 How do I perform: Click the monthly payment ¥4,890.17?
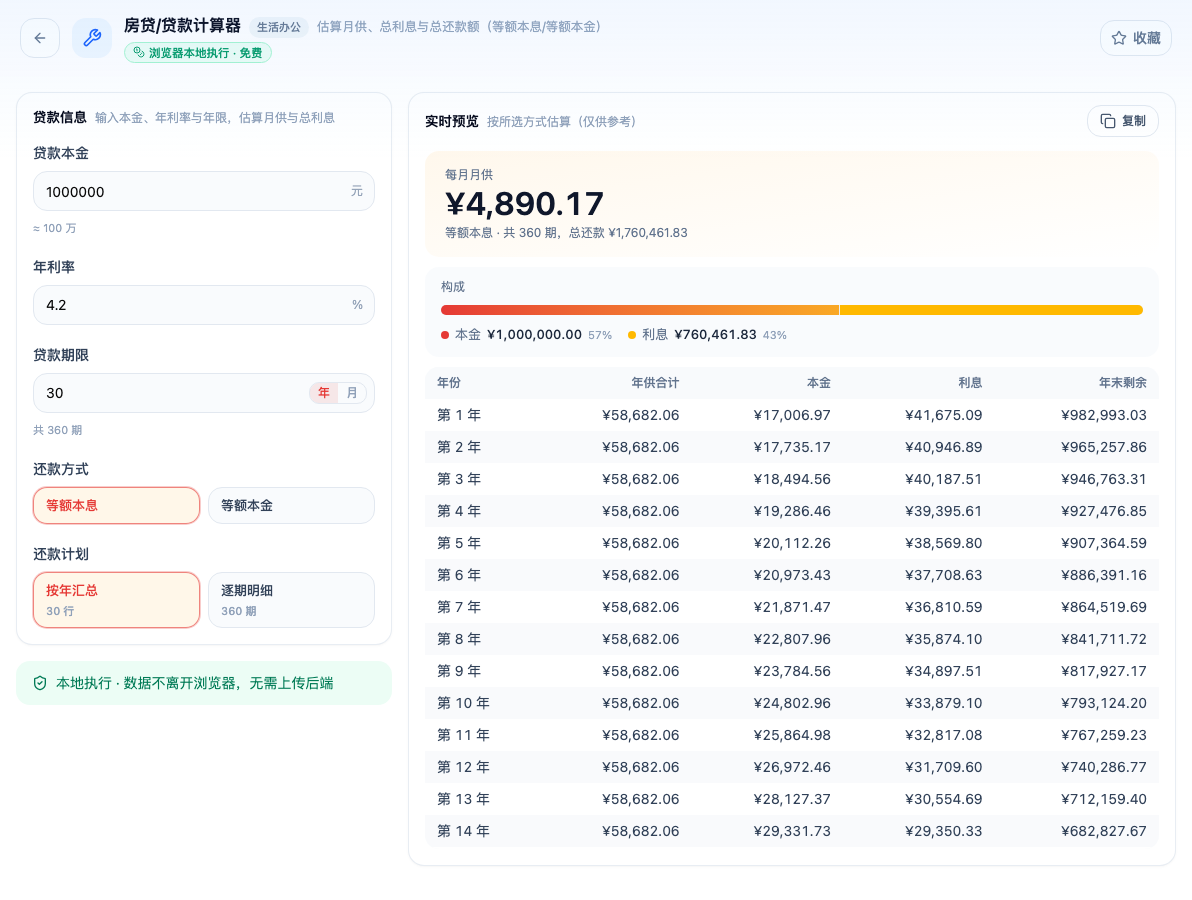coord(524,204)
